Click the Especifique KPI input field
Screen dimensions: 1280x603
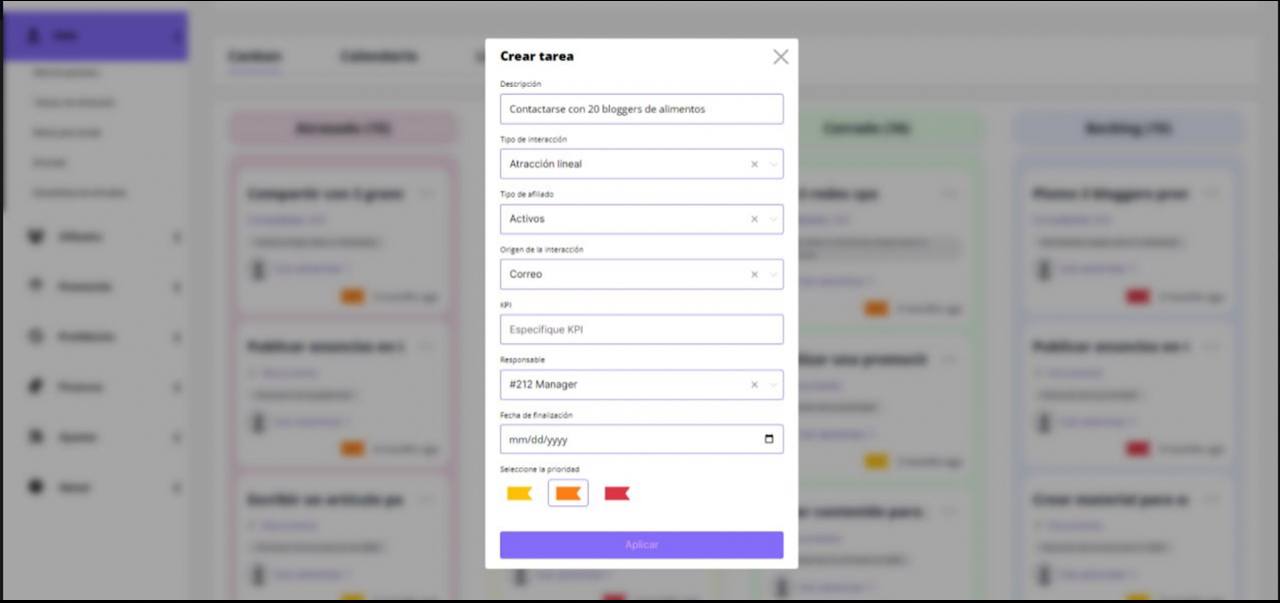641,329
